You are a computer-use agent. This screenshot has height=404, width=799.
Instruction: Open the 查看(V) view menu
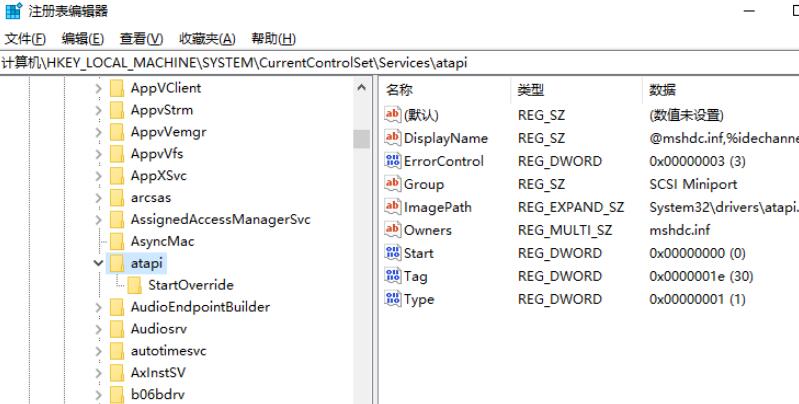tap(139, 39)
